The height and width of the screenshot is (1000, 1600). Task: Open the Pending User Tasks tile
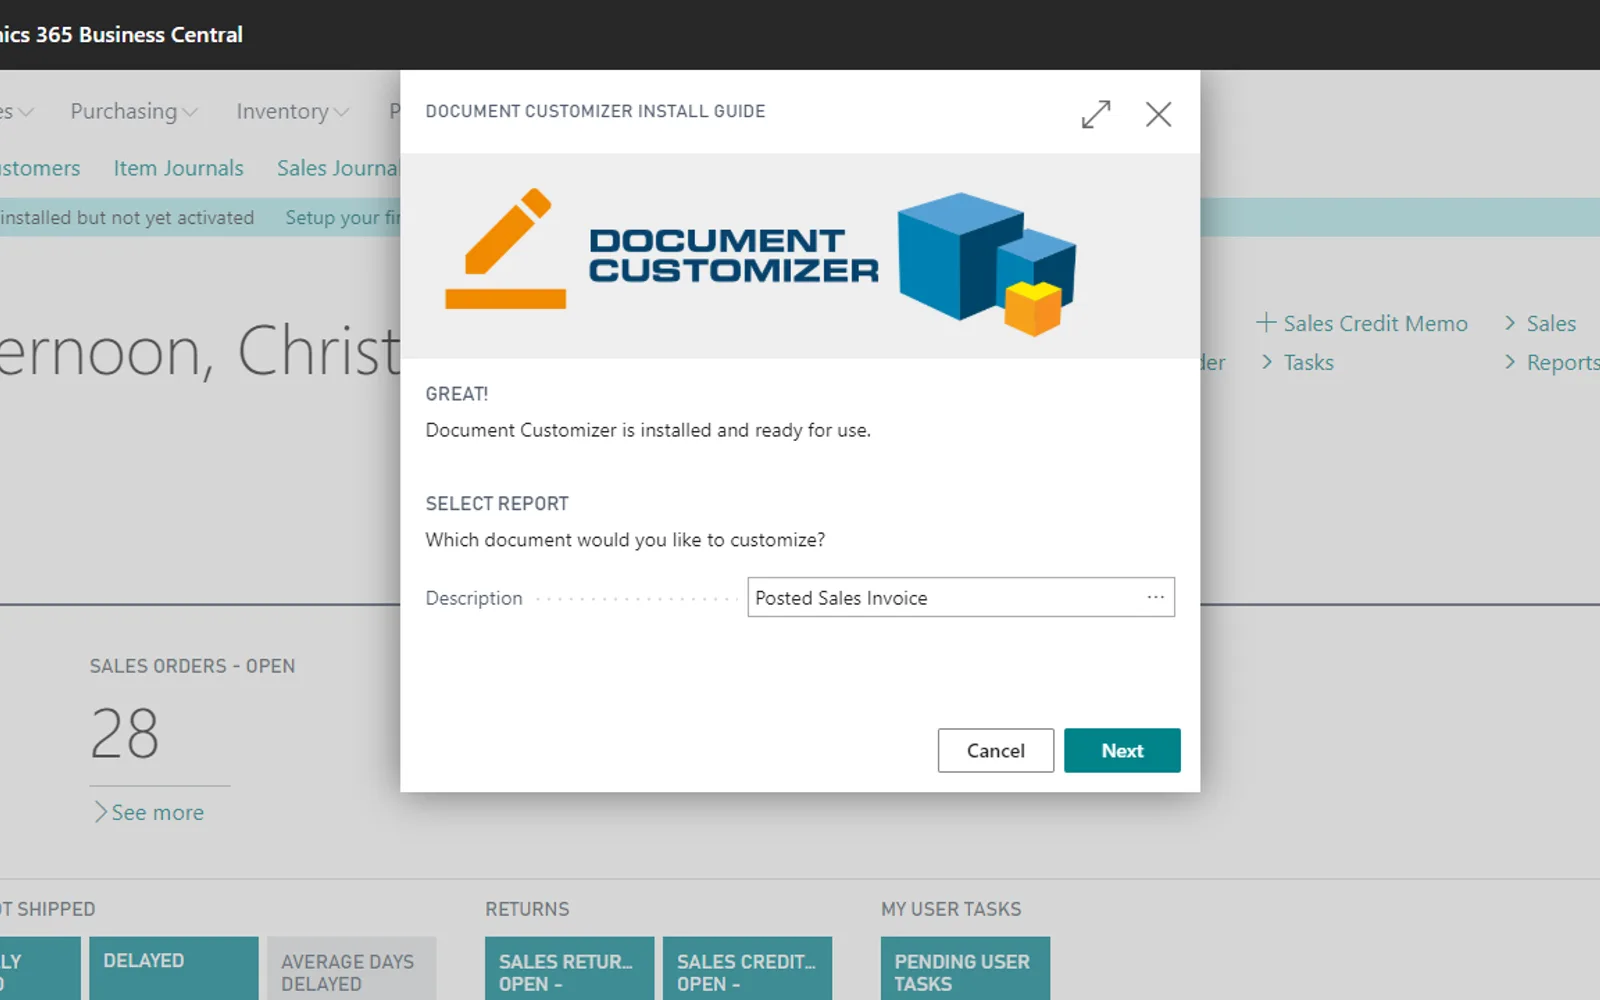pyautogui.click(x=966, y=968)
